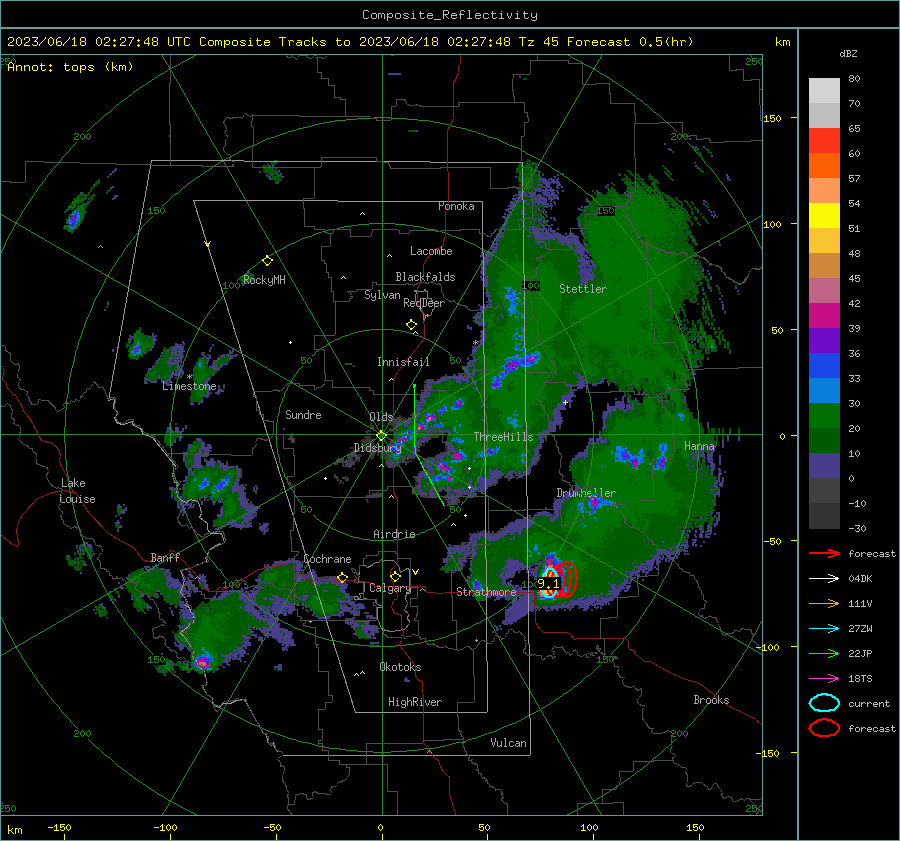
Task: Click the Okotoks town label
Action: (400, 667)
